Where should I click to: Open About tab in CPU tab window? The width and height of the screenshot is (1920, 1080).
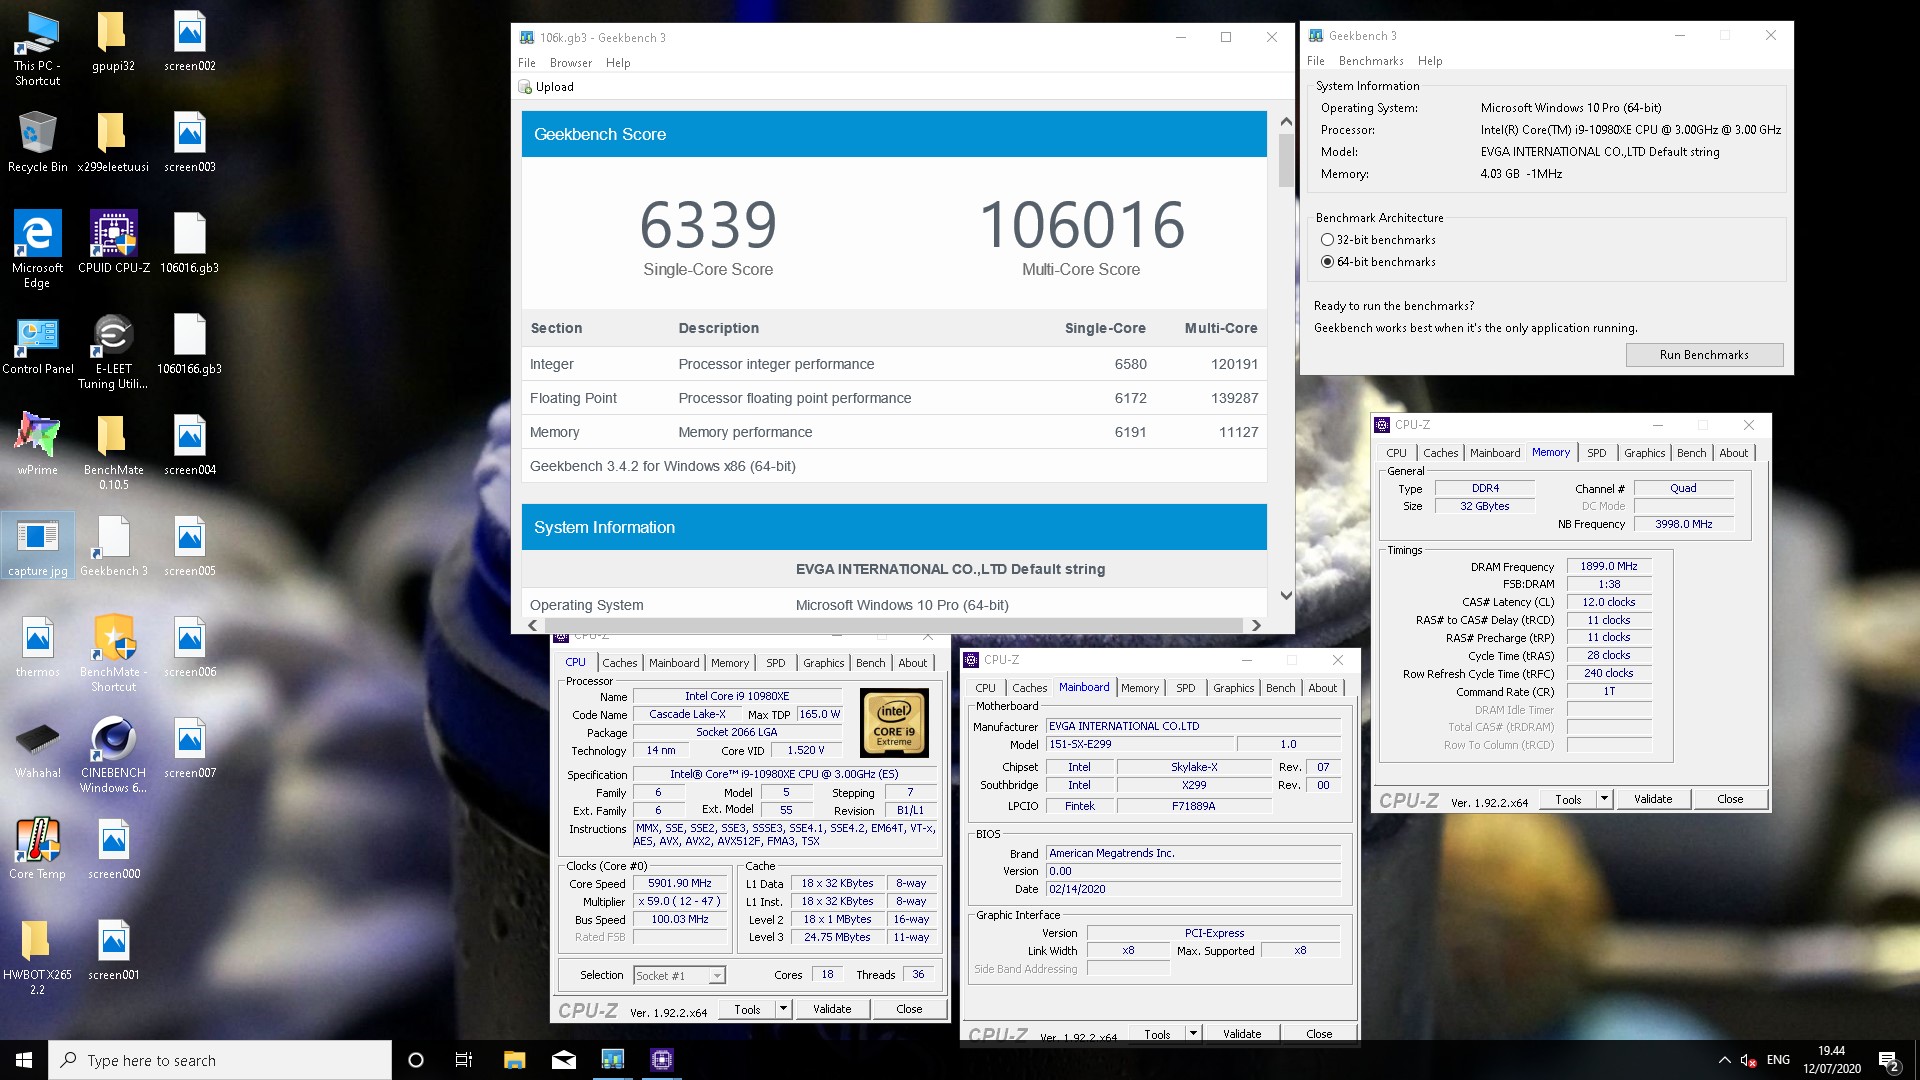pos(912,663)
